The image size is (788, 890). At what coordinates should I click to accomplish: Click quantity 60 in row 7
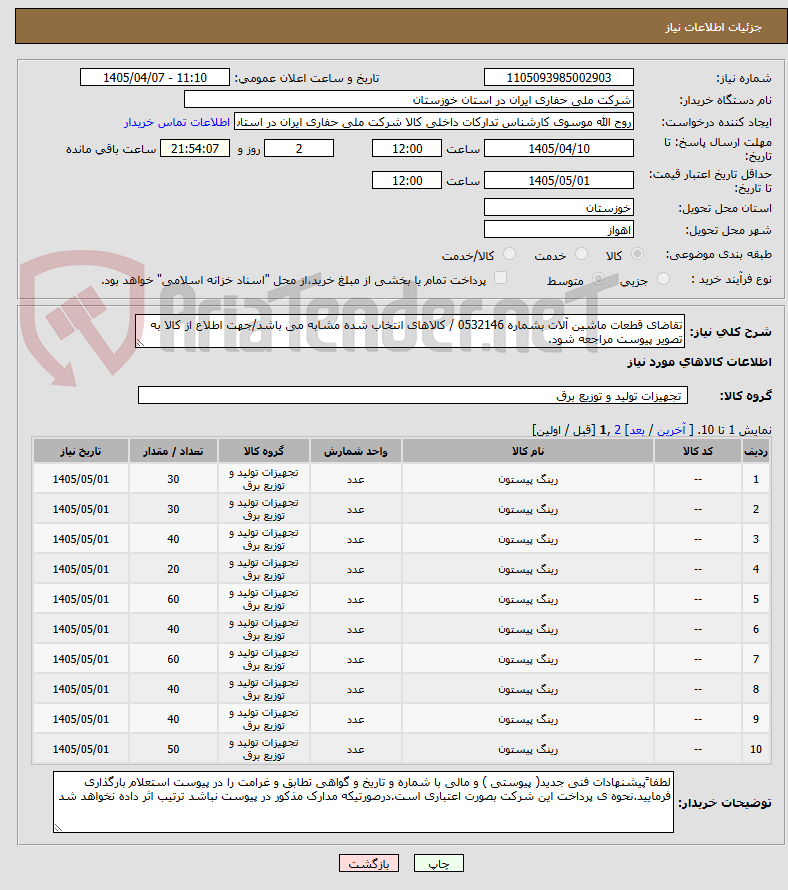(x=173, y=660)
